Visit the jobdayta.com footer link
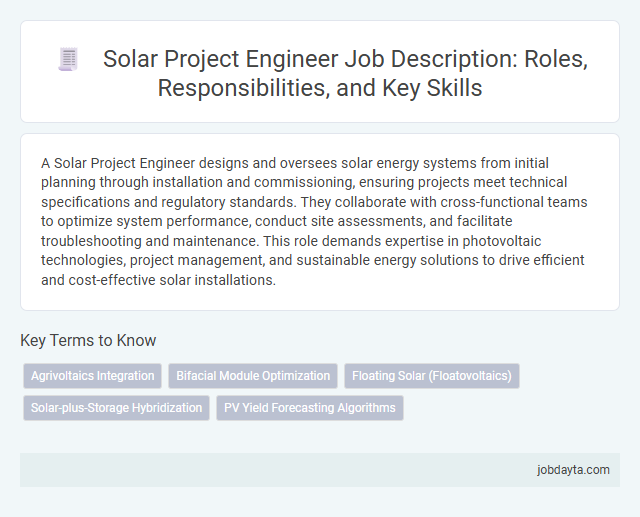 (573, 470)
